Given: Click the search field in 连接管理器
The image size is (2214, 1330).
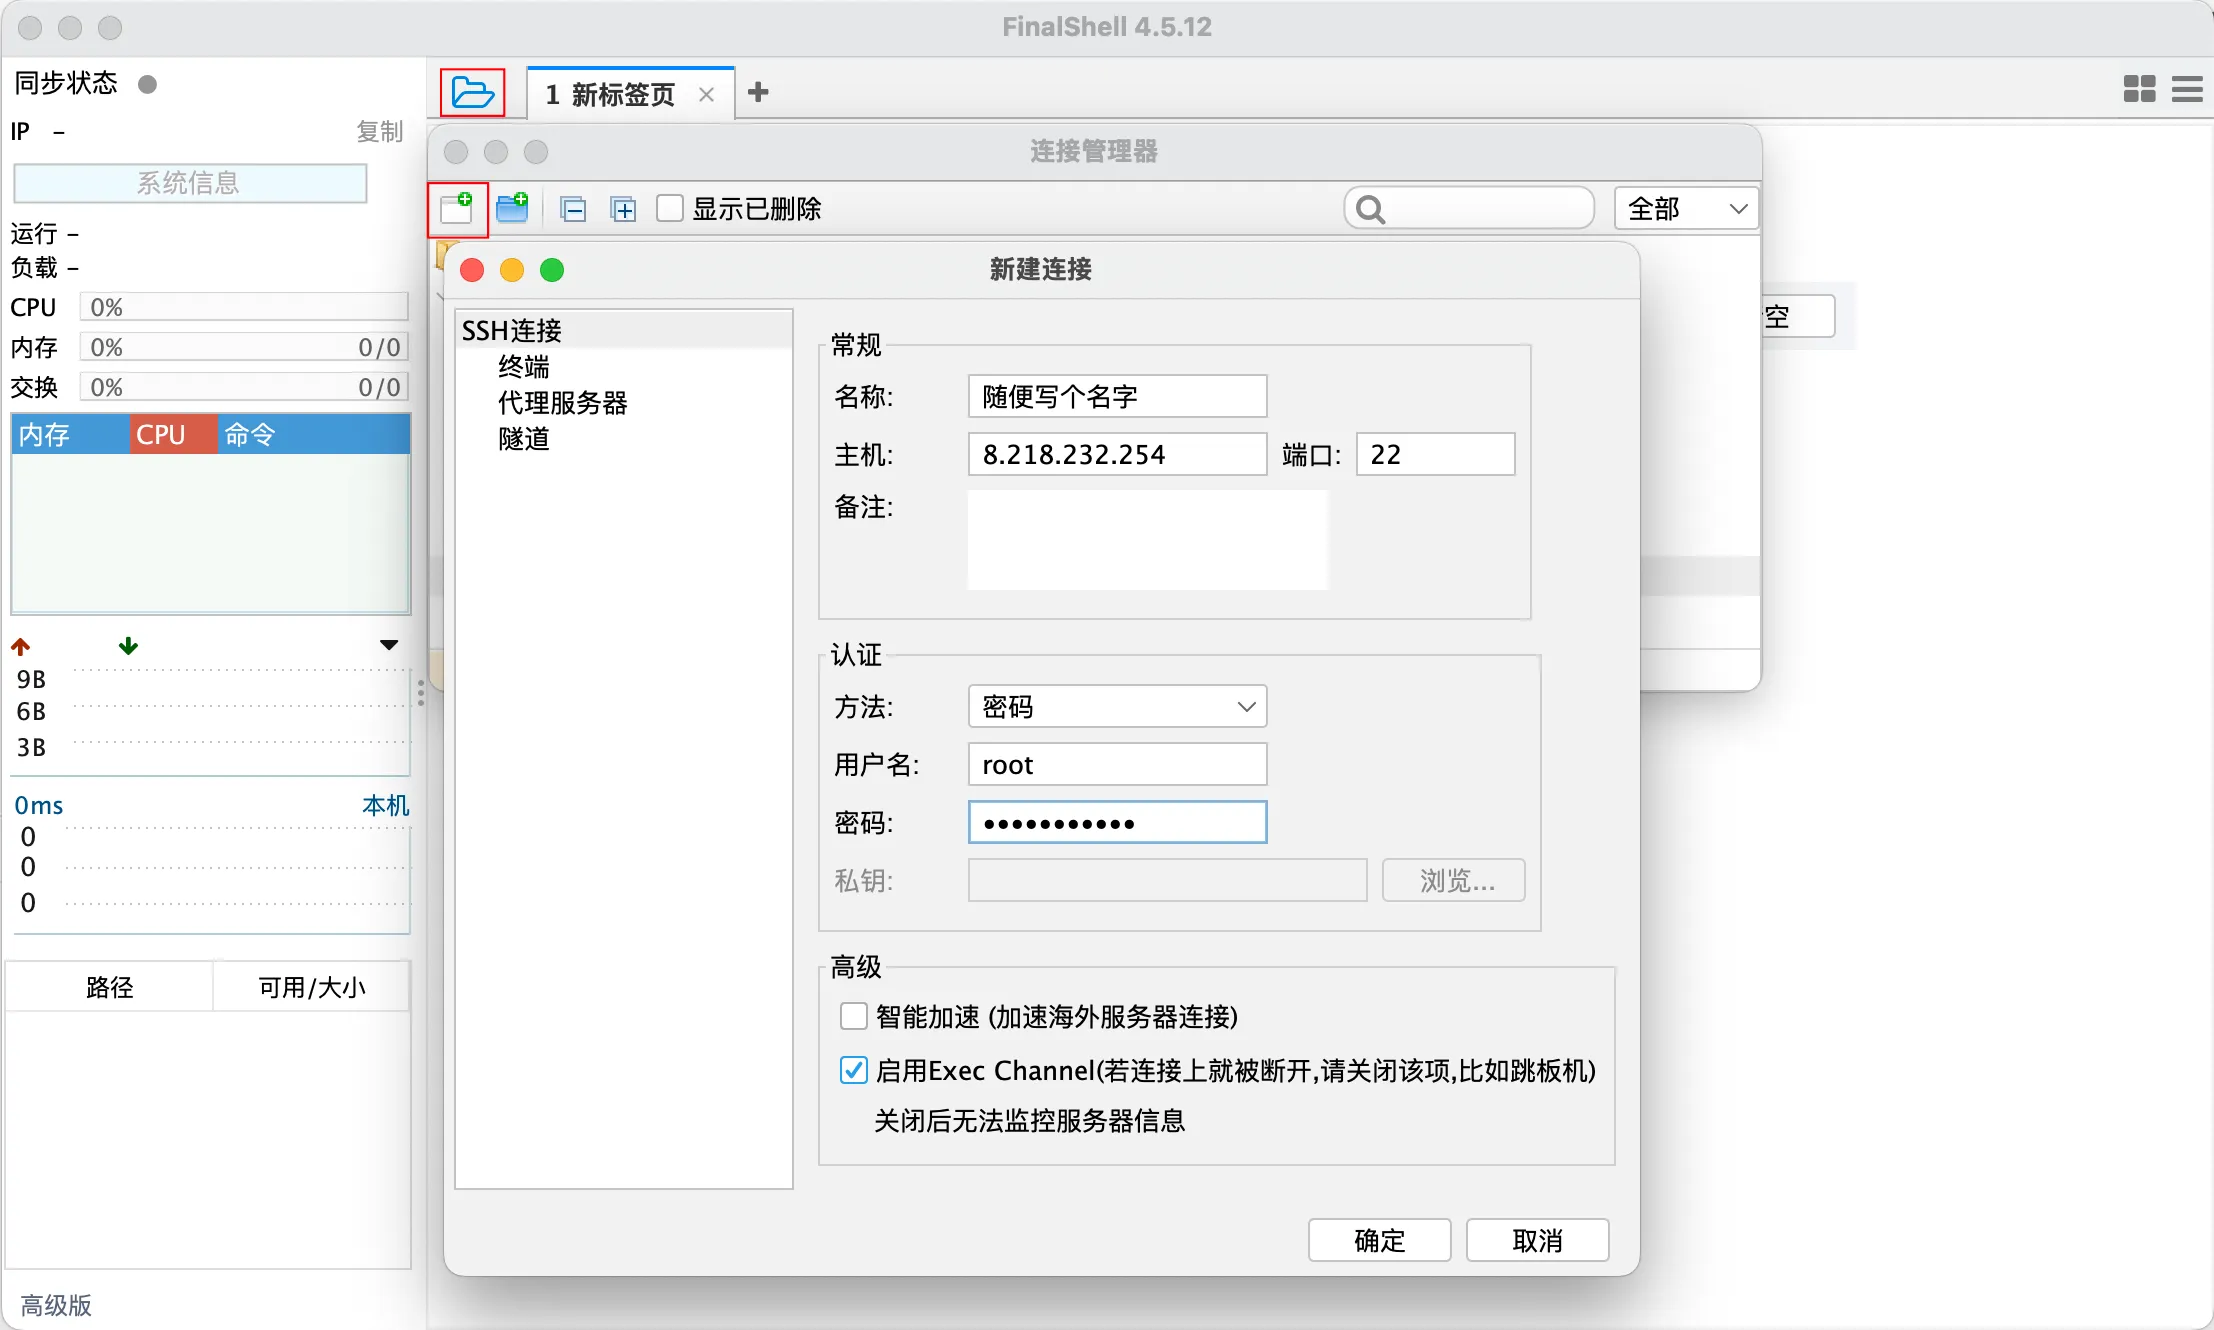Looking at the screenshot, I should click(1469, 208).
